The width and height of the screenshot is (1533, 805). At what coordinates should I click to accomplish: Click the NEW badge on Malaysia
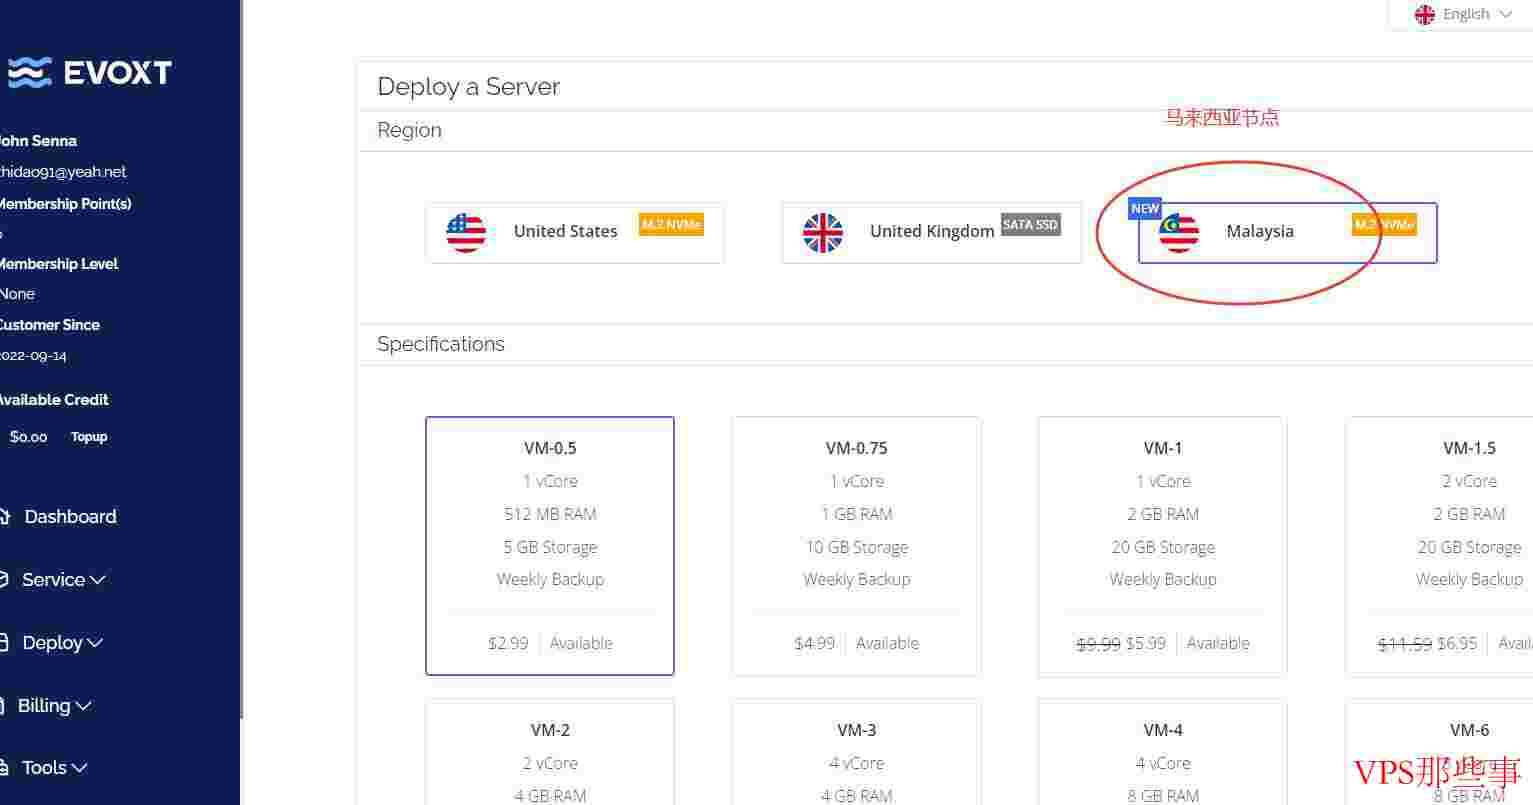[1145, 208]
